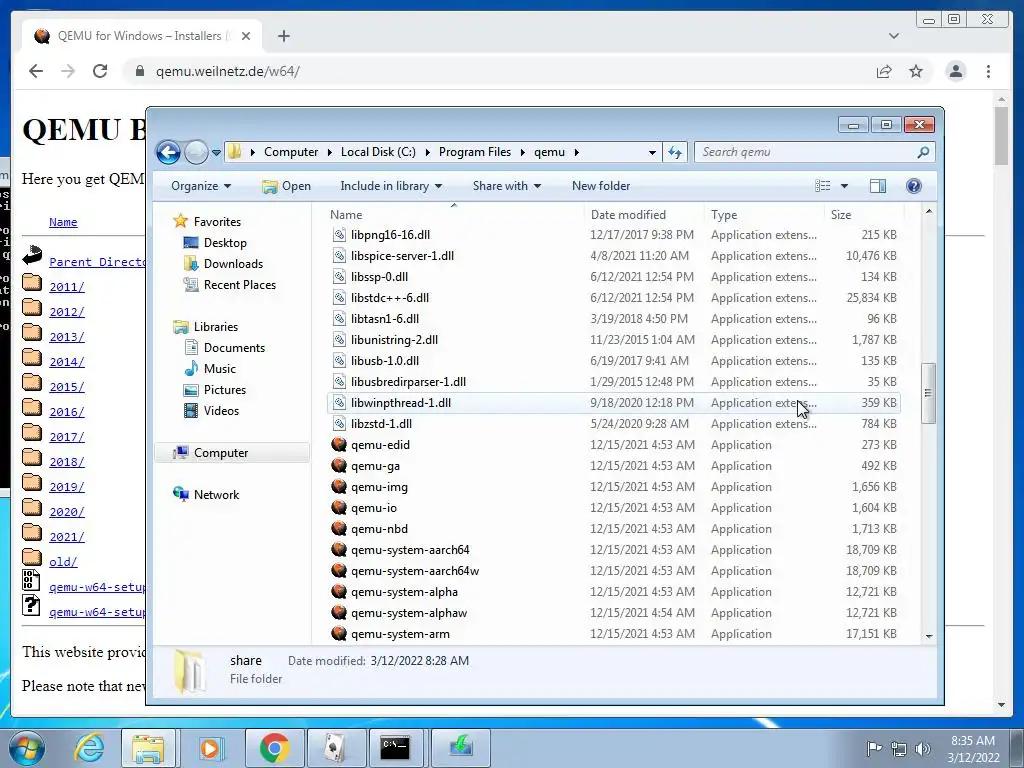Select the libspice-server-1.dll file

tap(402, 255)
